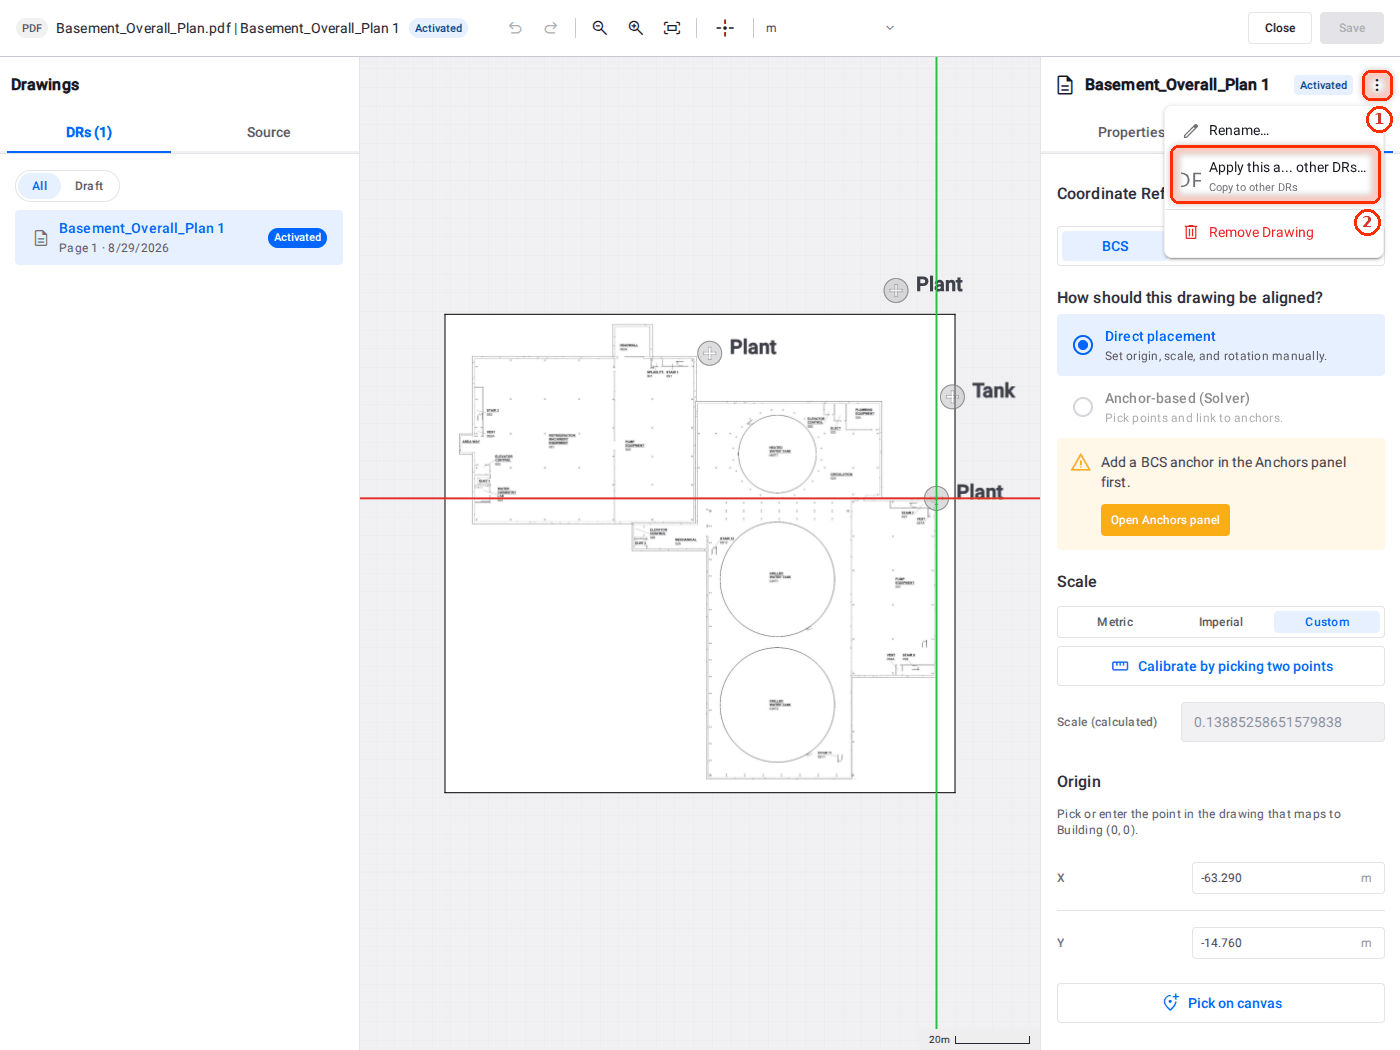Image resolution: width=1400 pixels, height=1050 pixels.
Task: Toggle the crosshair origin tool
Action: click(725, 28)
